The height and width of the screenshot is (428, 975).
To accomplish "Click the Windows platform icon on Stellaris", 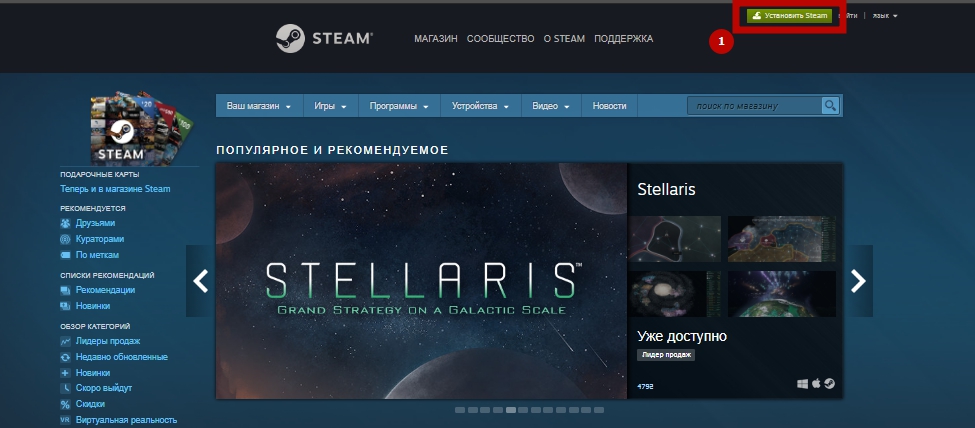I will pos(803,384).
